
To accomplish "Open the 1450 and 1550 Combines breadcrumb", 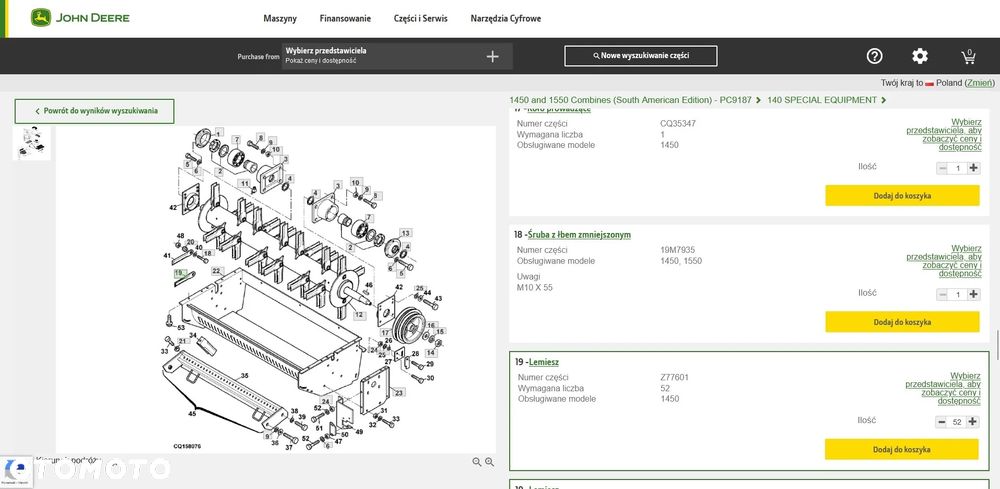I will tap(630, 100).
